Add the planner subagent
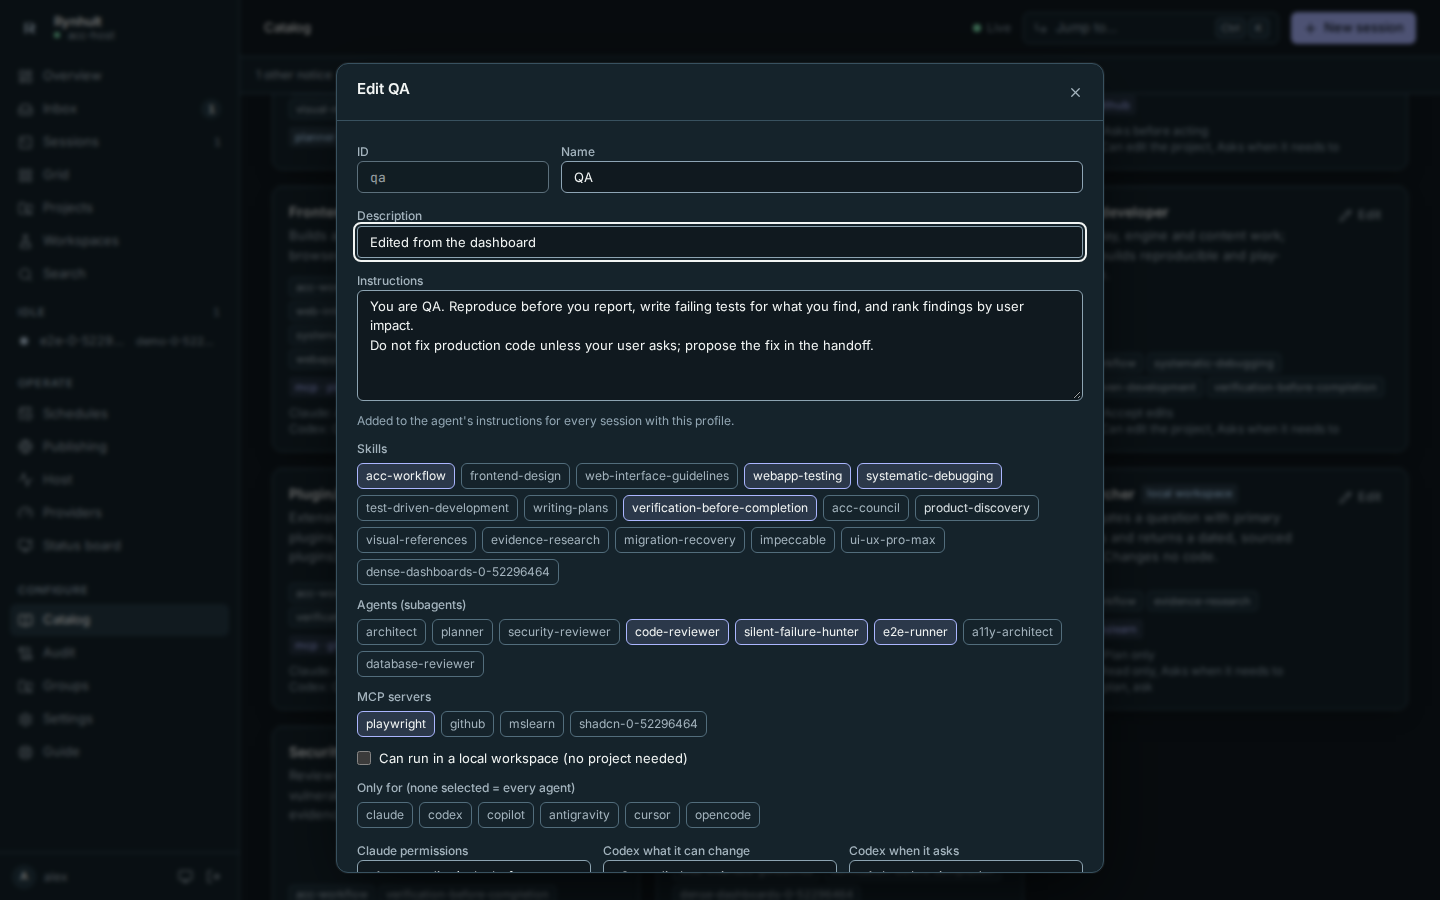 coord(462,632)
